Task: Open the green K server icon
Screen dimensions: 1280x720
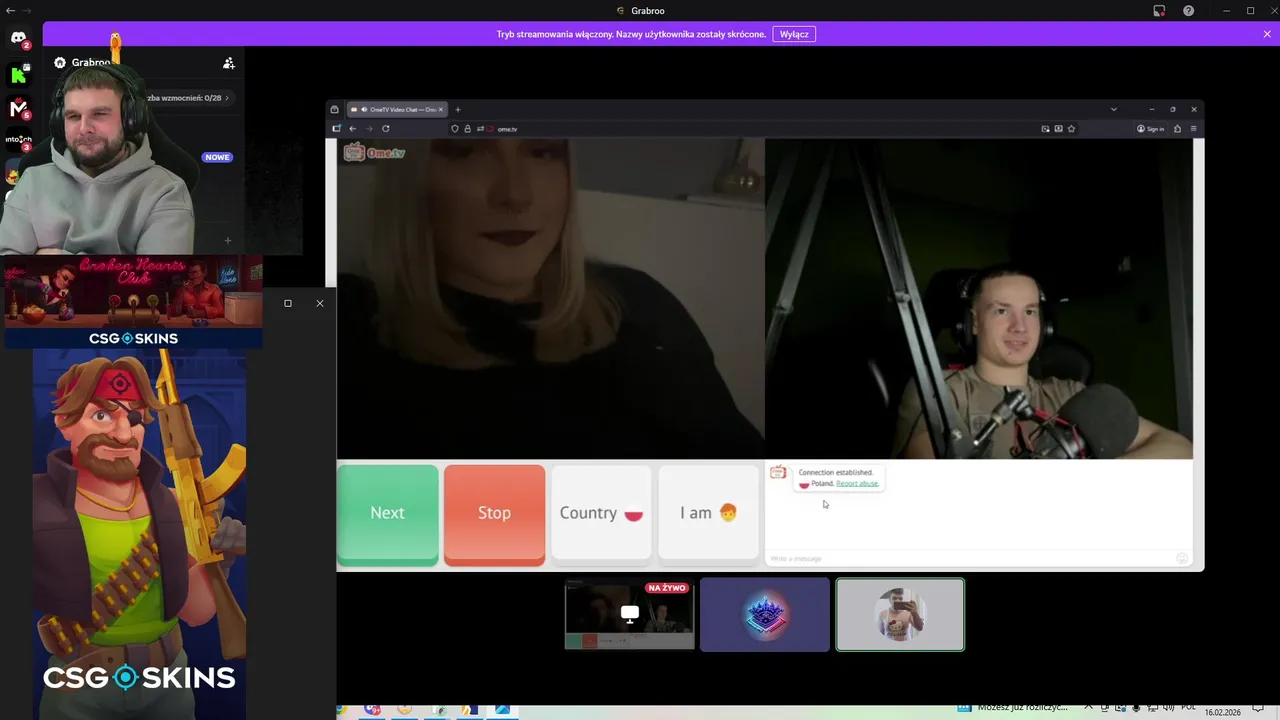Action: [x=18, y=75]
